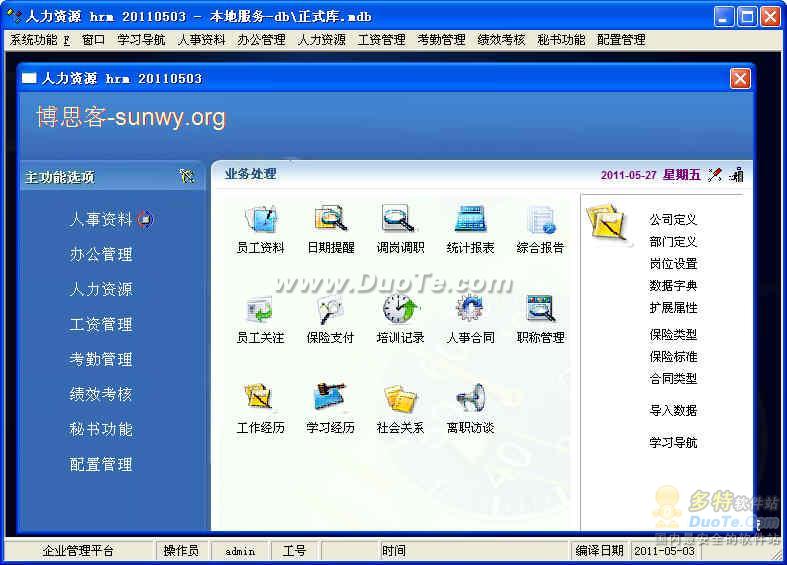The height and width of the screenshot is (565, 787).
Task: Click the inner window icon before 人力资源 hrm
Action: click(x=29, y=78)
